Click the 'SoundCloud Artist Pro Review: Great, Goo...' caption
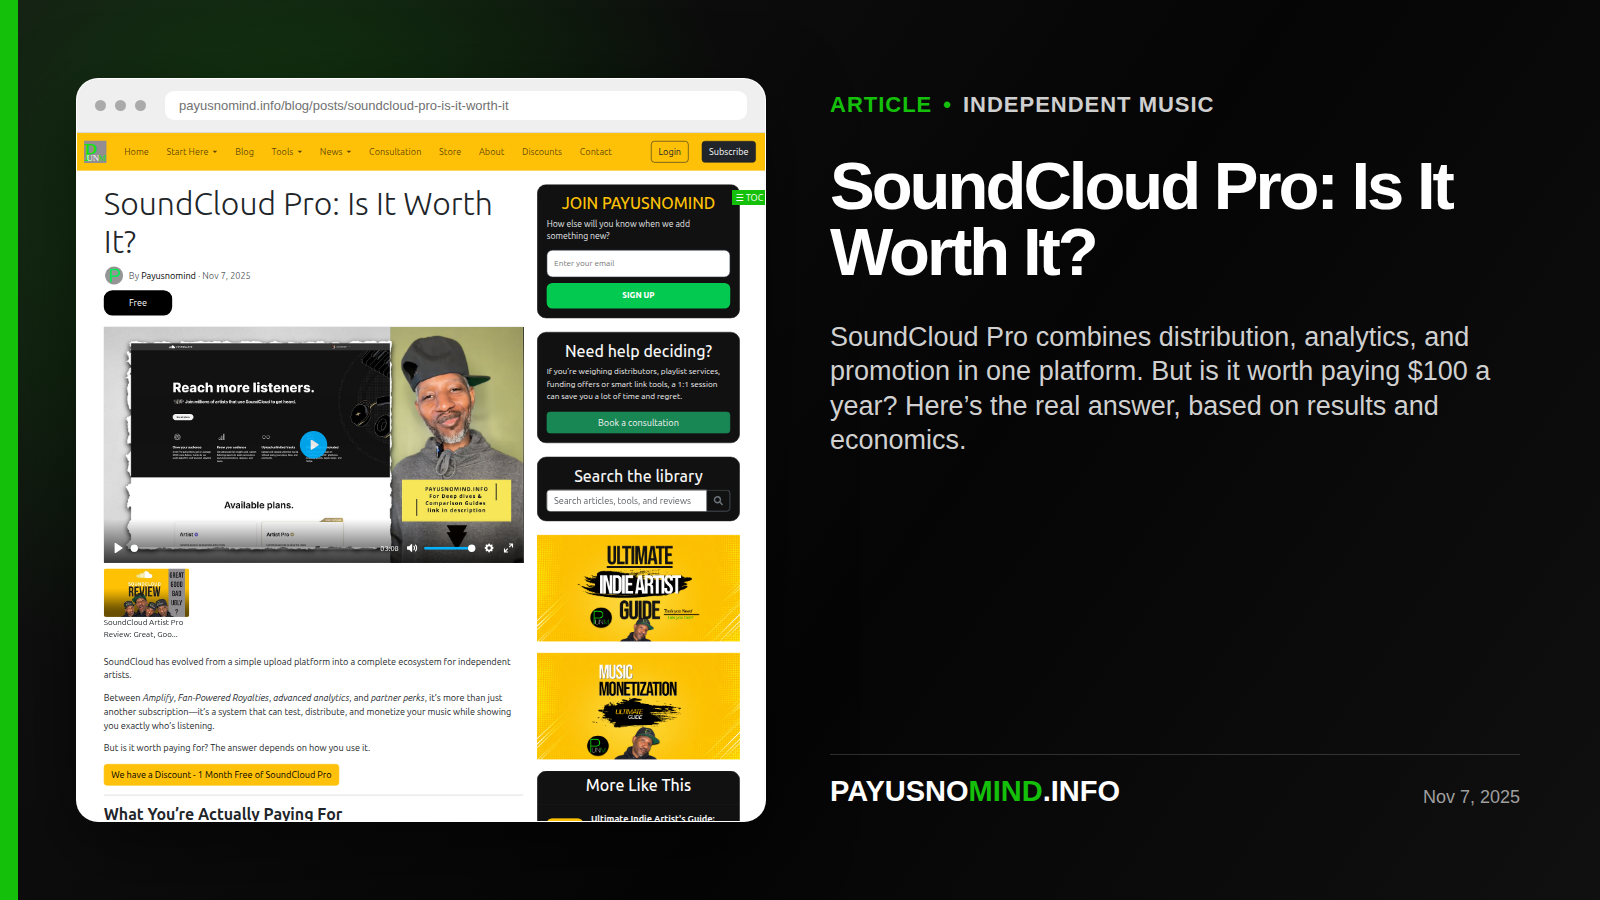This screenshot has width=1600, height=900. point(143,628)
